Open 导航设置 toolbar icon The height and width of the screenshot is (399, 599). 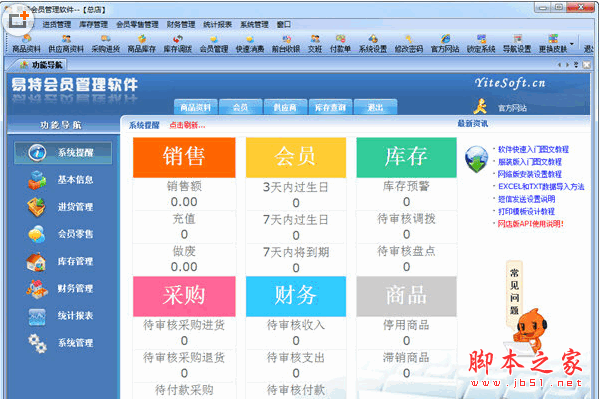(x=517, y=44)
